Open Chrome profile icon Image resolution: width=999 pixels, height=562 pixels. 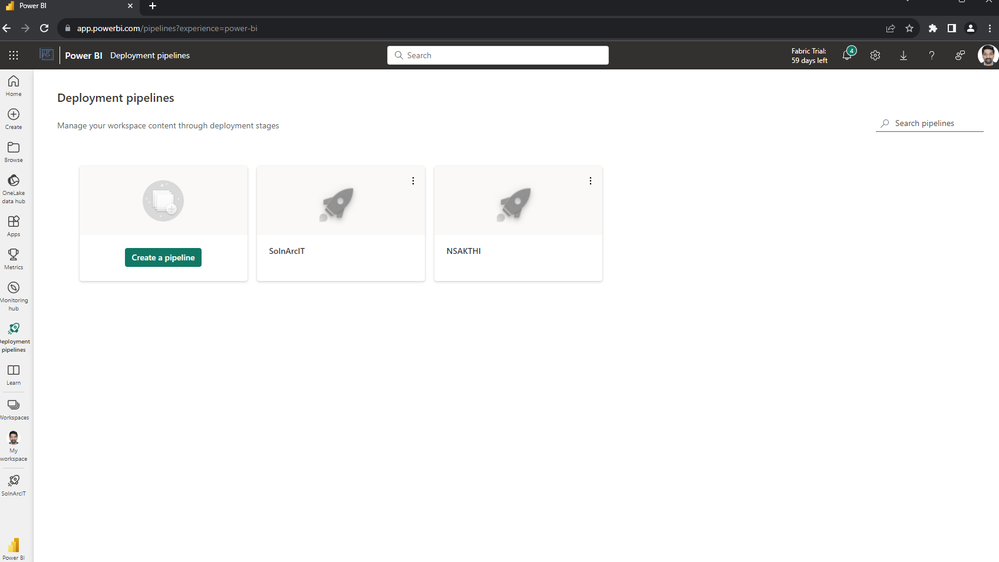[970, 28]
